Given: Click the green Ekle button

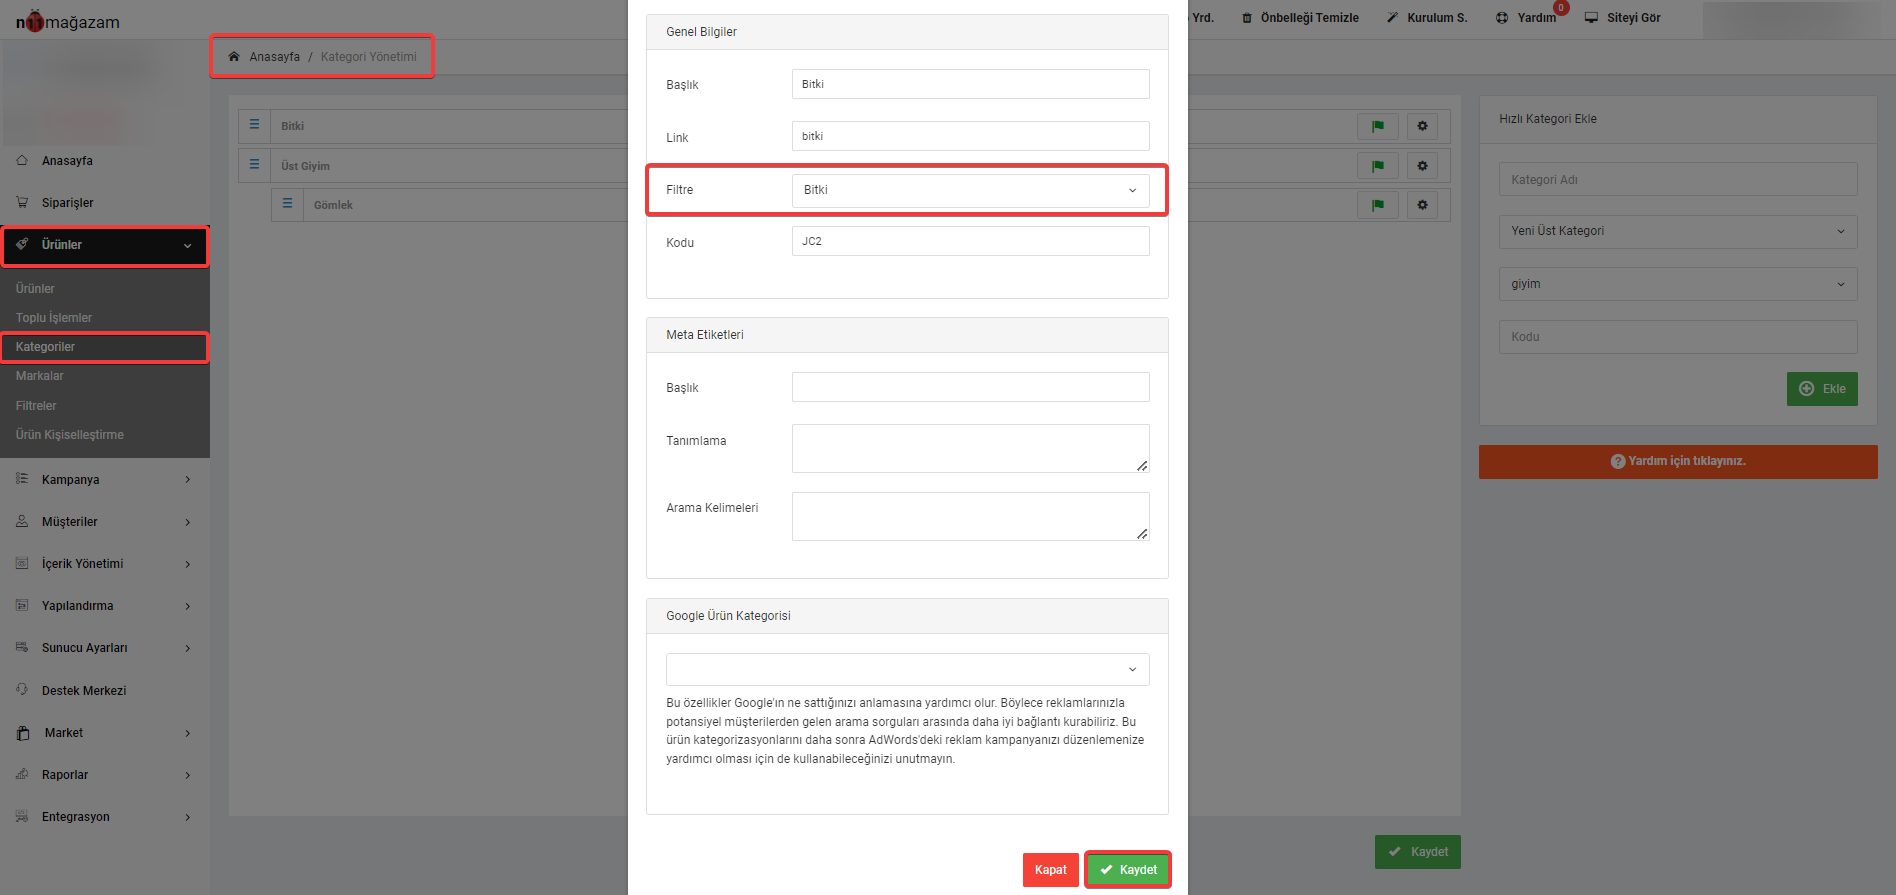Looking at the screenshot, I should (1822, 389).
